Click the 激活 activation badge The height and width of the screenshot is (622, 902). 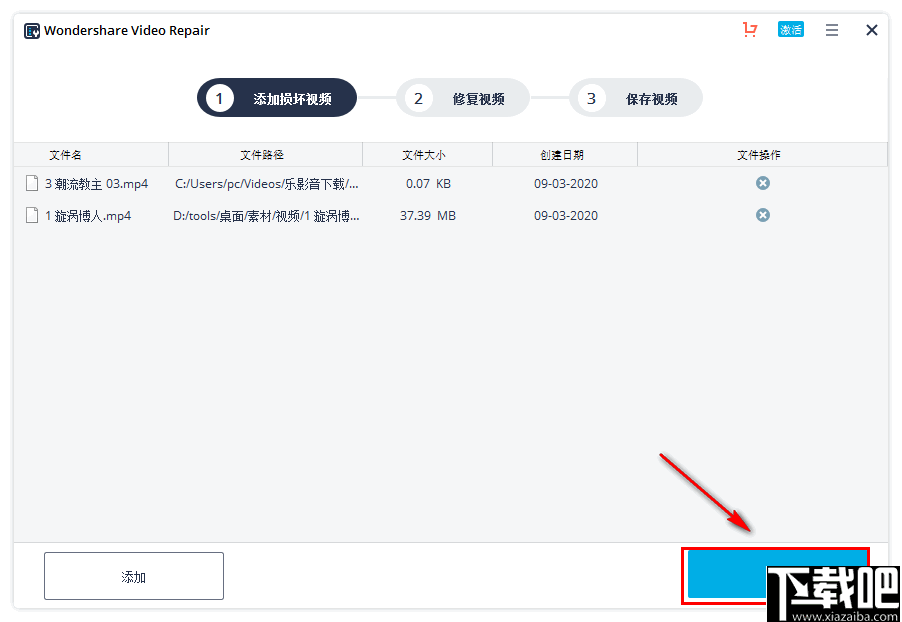(791, 30)
